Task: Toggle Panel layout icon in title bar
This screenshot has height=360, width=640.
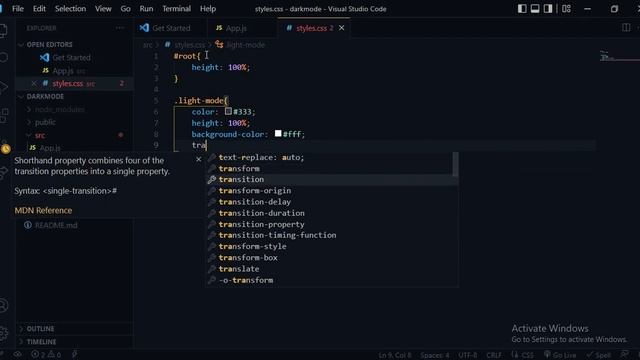Action: click(x=535, y=9)
